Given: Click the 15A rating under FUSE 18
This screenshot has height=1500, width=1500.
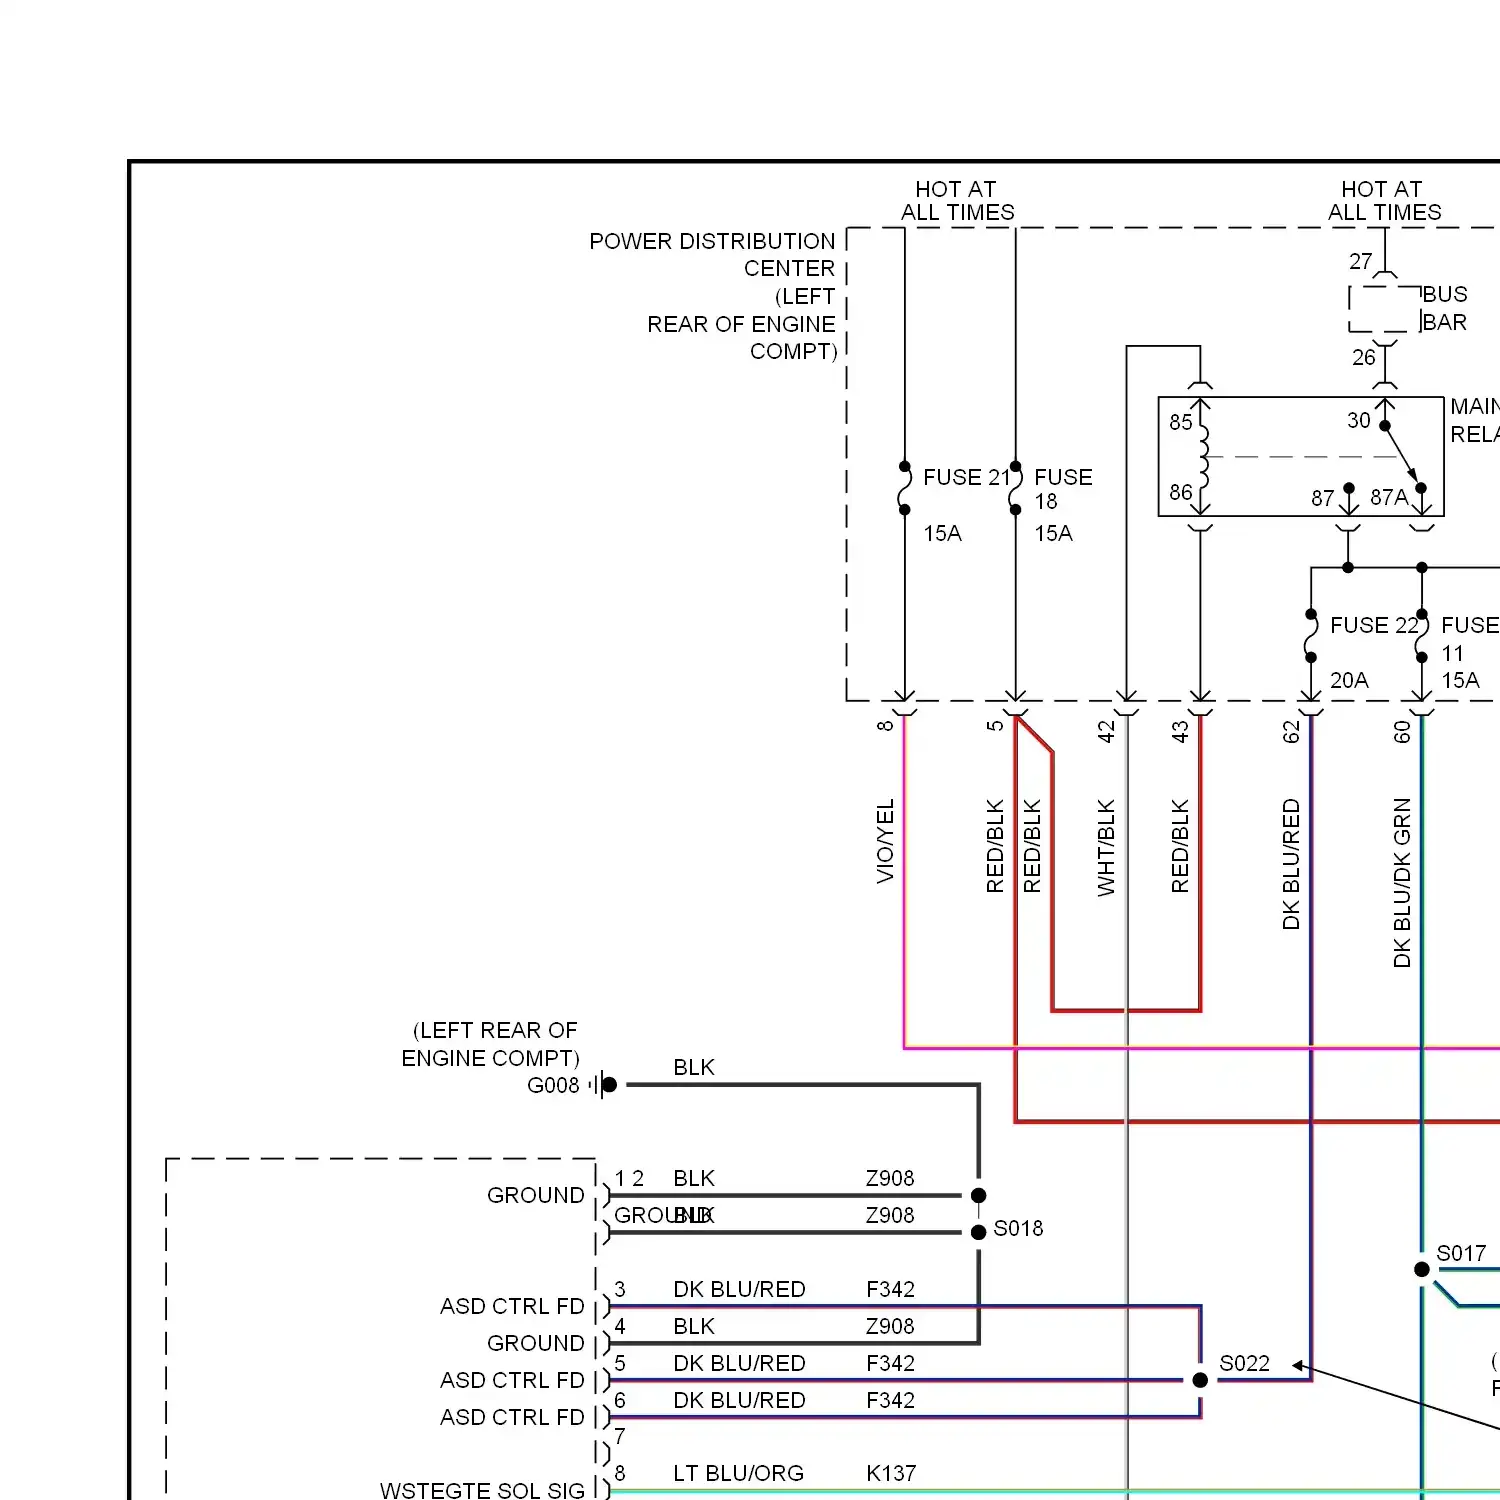Looking at the screenshot, I should [x=1053, y=534].
